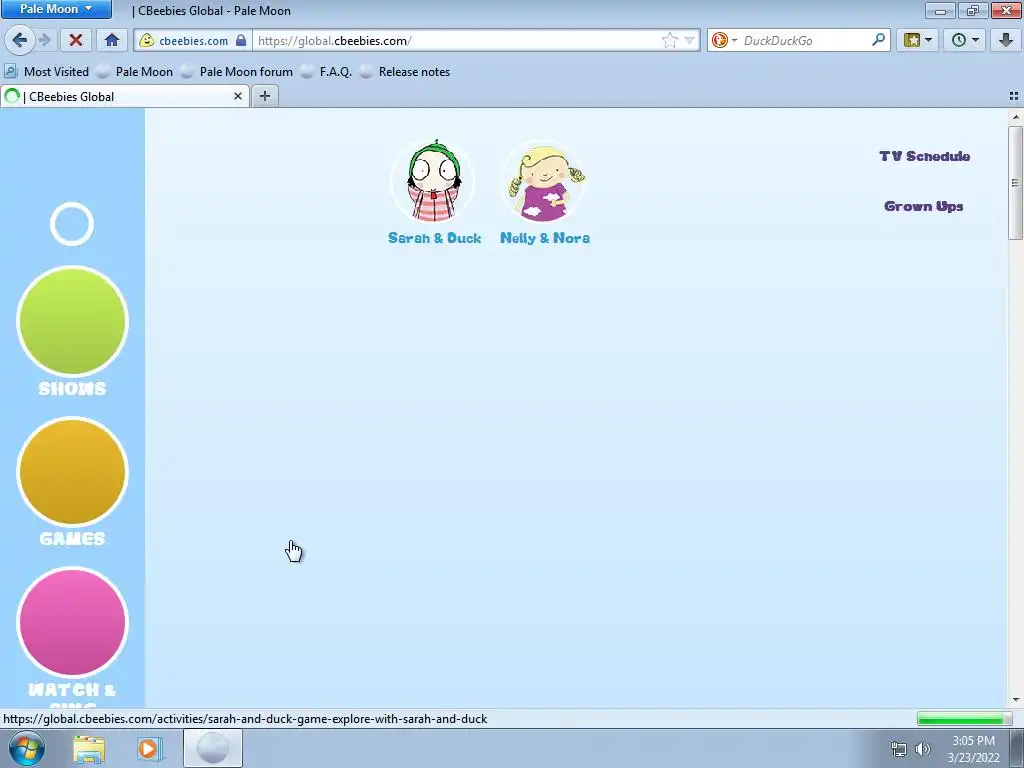Click the Pale Moon taskbar button
1024x768 pixels.
click(x=212, y=748)
